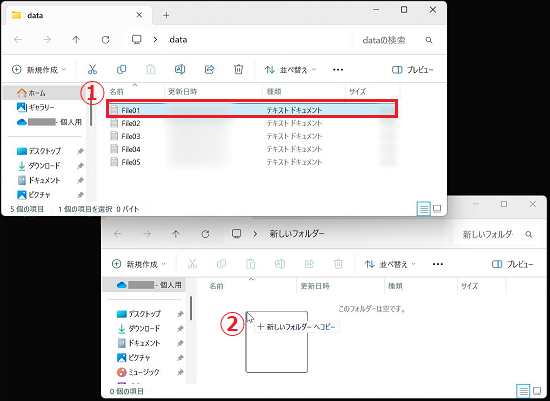The image size is (550, 401).
Task: Toggle プレビュー pane in data window
Action: (412, 70)
